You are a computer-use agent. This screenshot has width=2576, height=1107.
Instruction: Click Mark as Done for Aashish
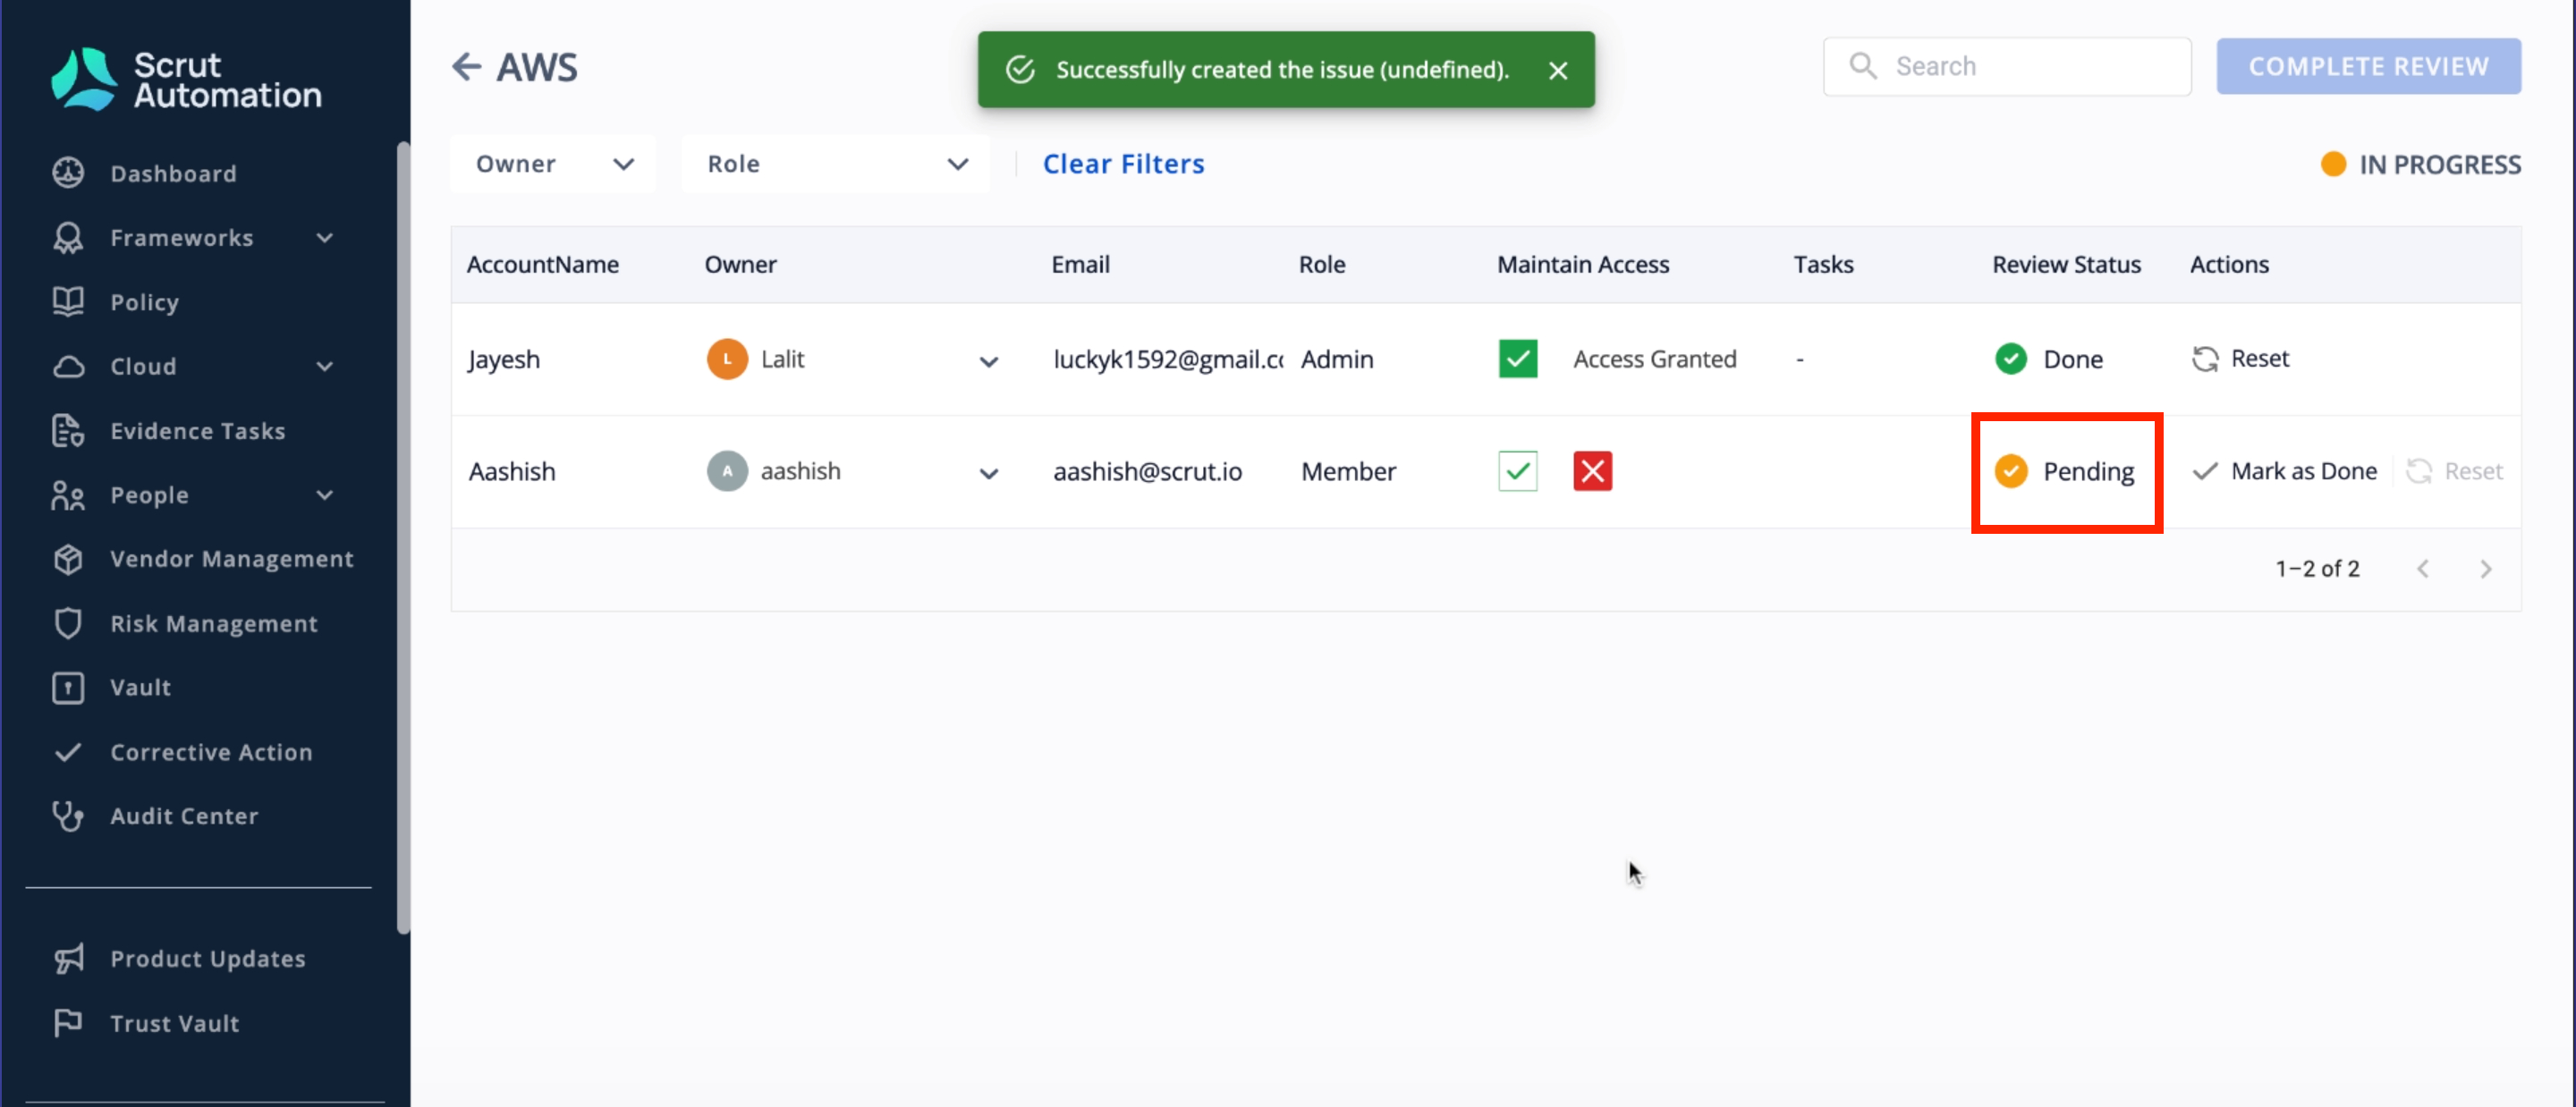pos(2284,471)
